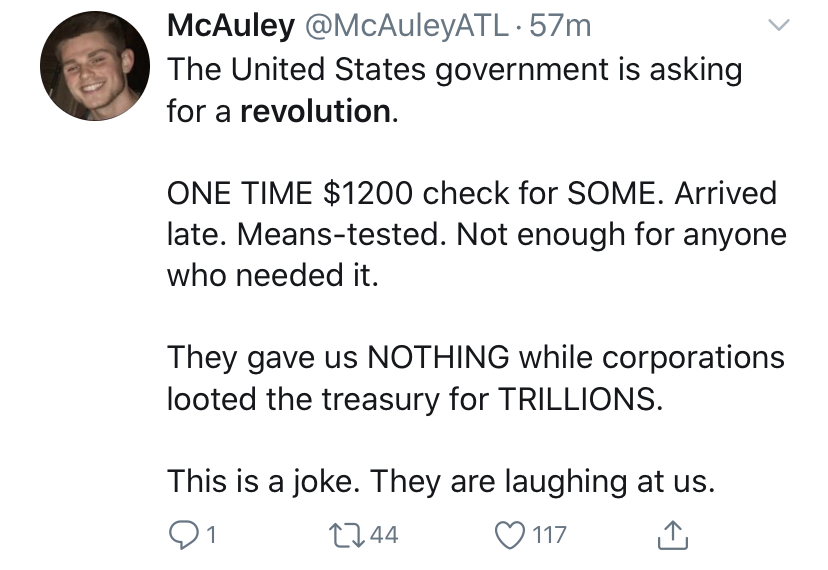The image size is (828, 570).
Task: Click the McAuley display name
Action: coord(231,25)
